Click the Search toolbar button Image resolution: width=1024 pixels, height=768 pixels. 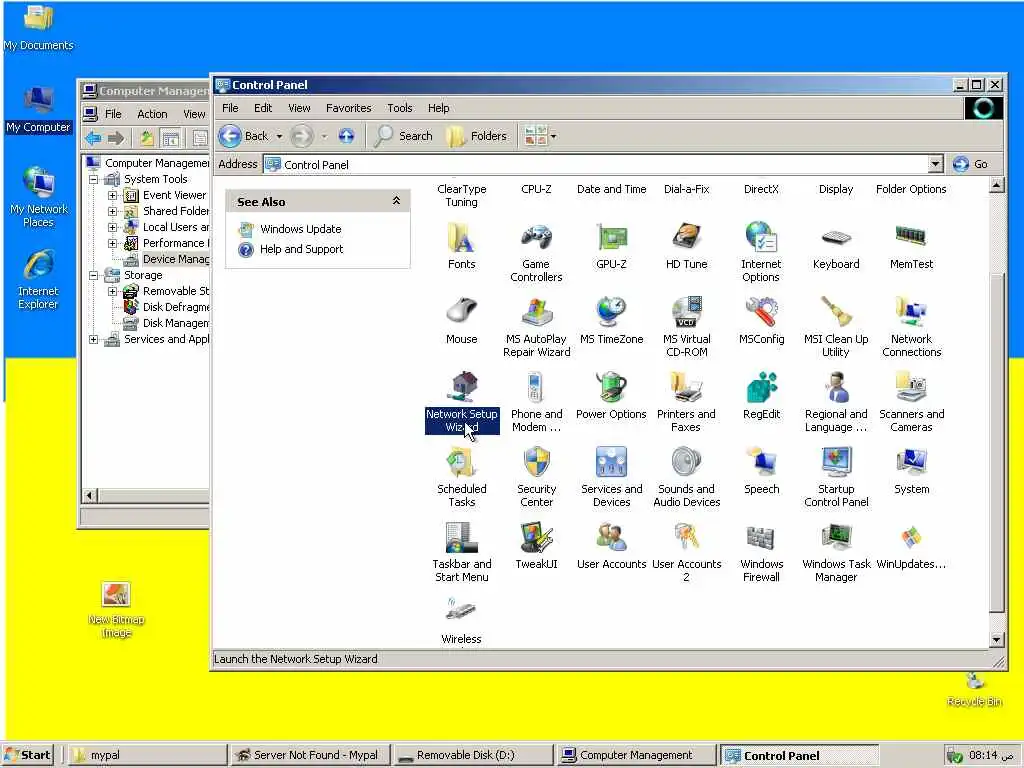pyautogui.click(x=404, y=136)
